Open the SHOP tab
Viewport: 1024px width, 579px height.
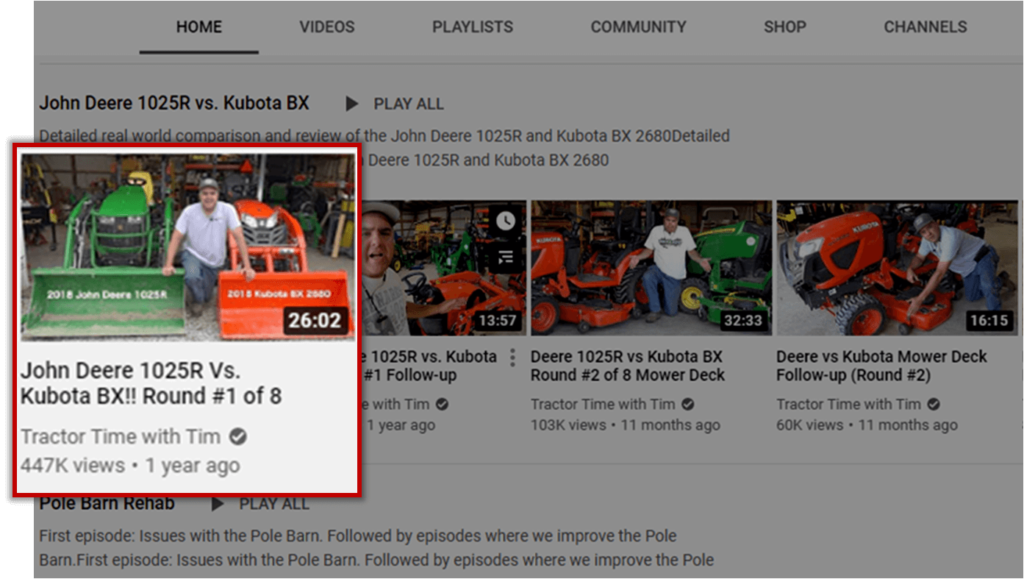point(784,27)
